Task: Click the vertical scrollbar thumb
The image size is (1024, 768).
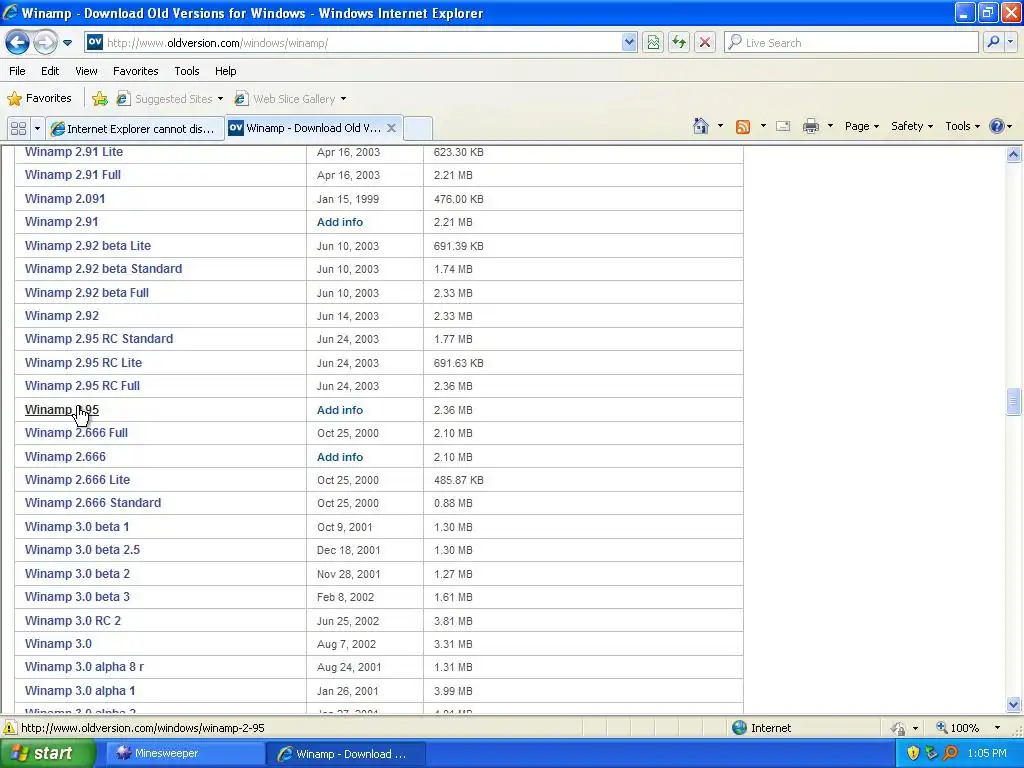Action: tap(1013, 402)
